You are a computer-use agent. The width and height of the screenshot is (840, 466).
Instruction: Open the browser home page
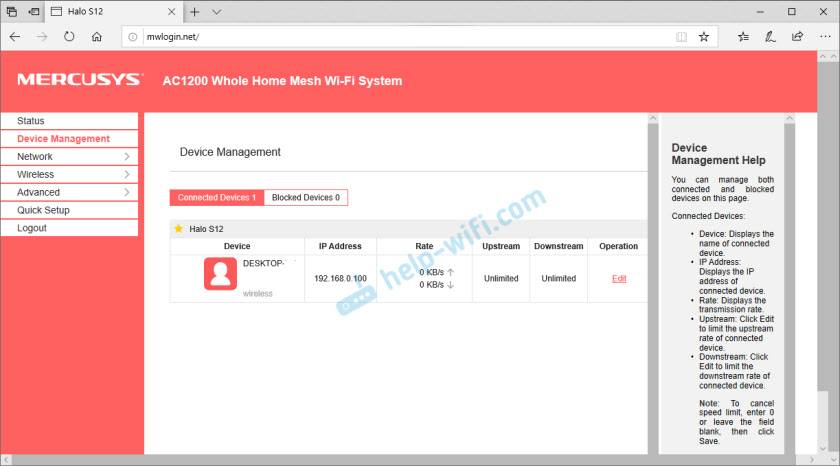tap(96, 36)
